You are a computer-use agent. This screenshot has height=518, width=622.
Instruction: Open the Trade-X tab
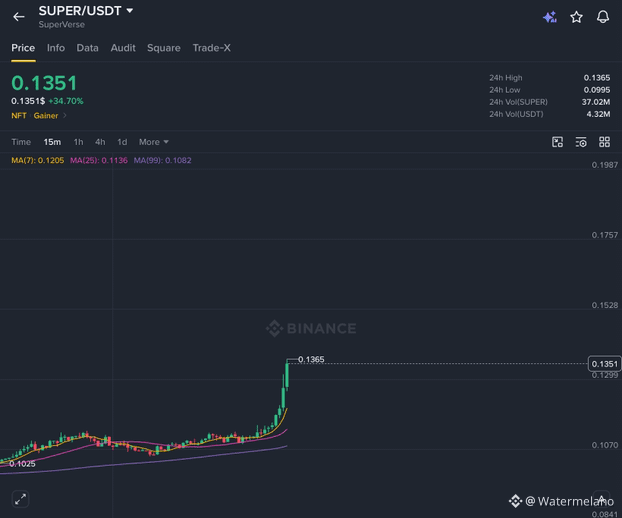click(211, 48)
